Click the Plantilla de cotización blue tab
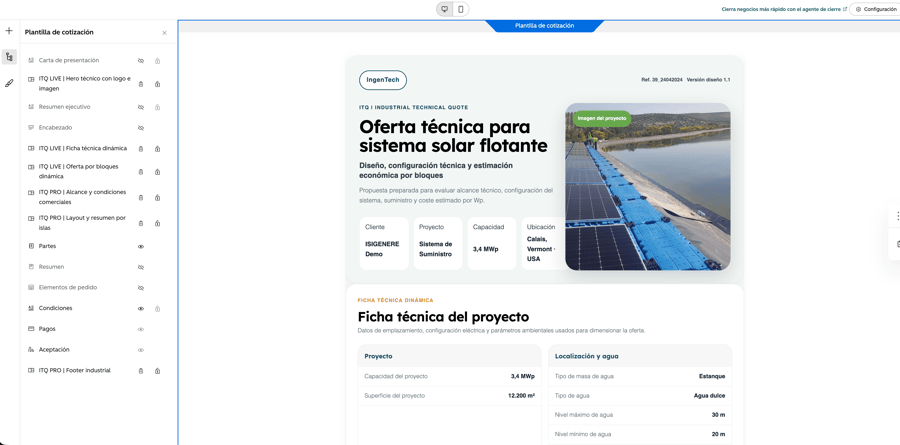Screen dimensions: 900x445 [x=544, y=26]
